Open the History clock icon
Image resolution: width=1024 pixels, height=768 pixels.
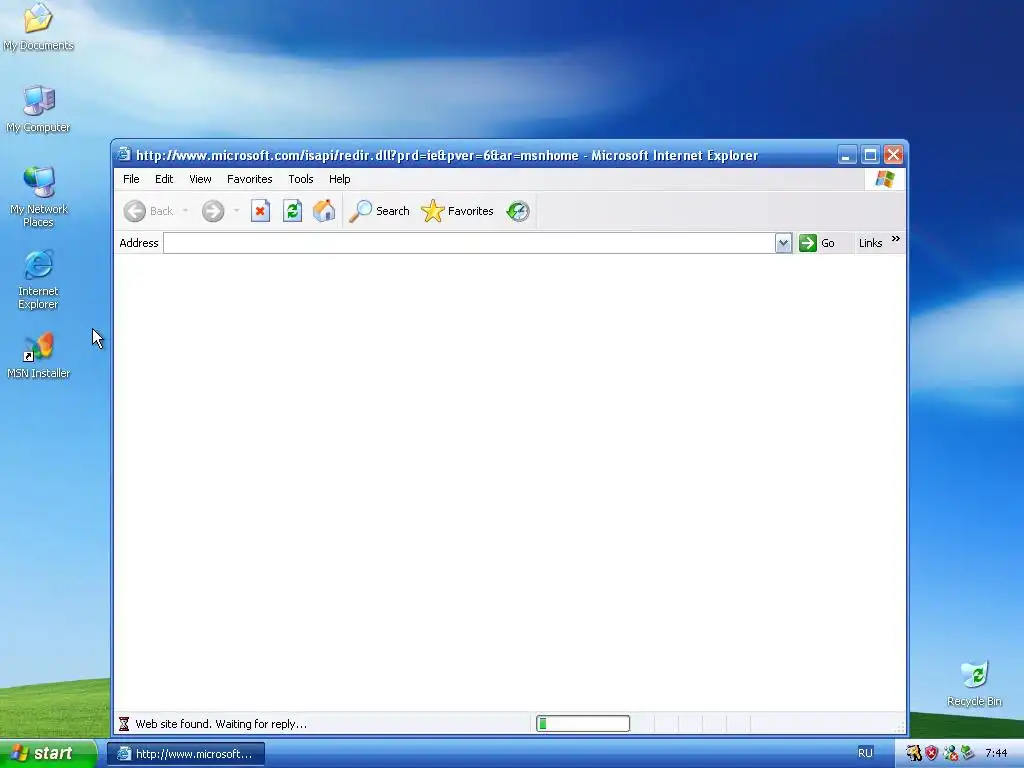518,211
